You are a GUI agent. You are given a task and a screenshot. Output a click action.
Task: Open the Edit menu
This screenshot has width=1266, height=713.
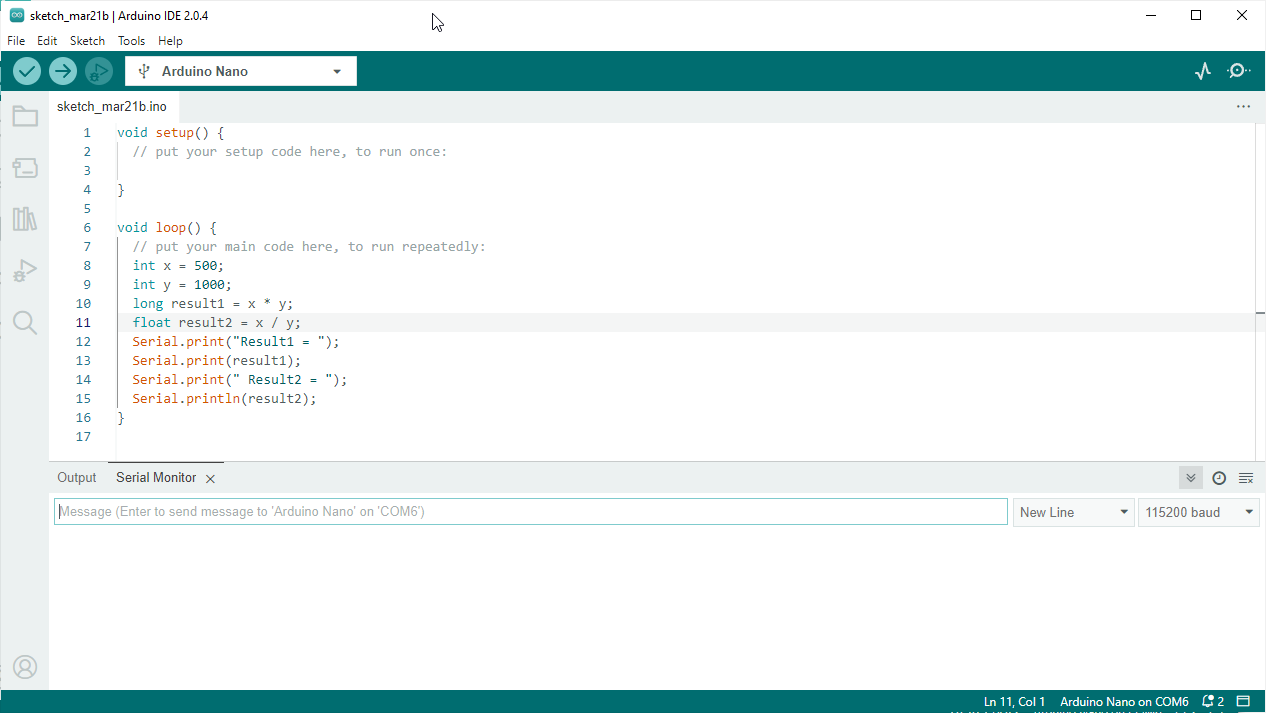pos(47,41)
